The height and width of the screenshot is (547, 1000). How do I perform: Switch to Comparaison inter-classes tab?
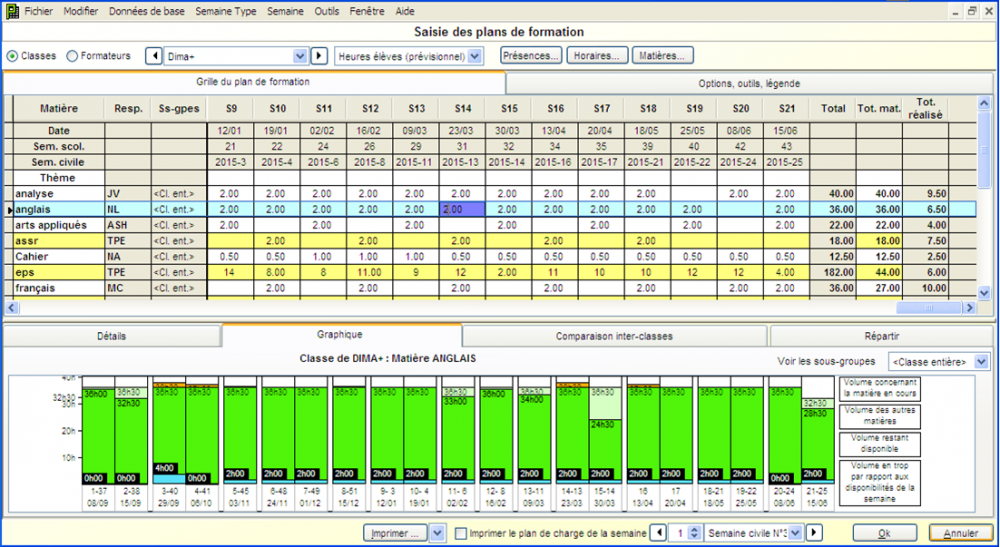tap(614, 336)
